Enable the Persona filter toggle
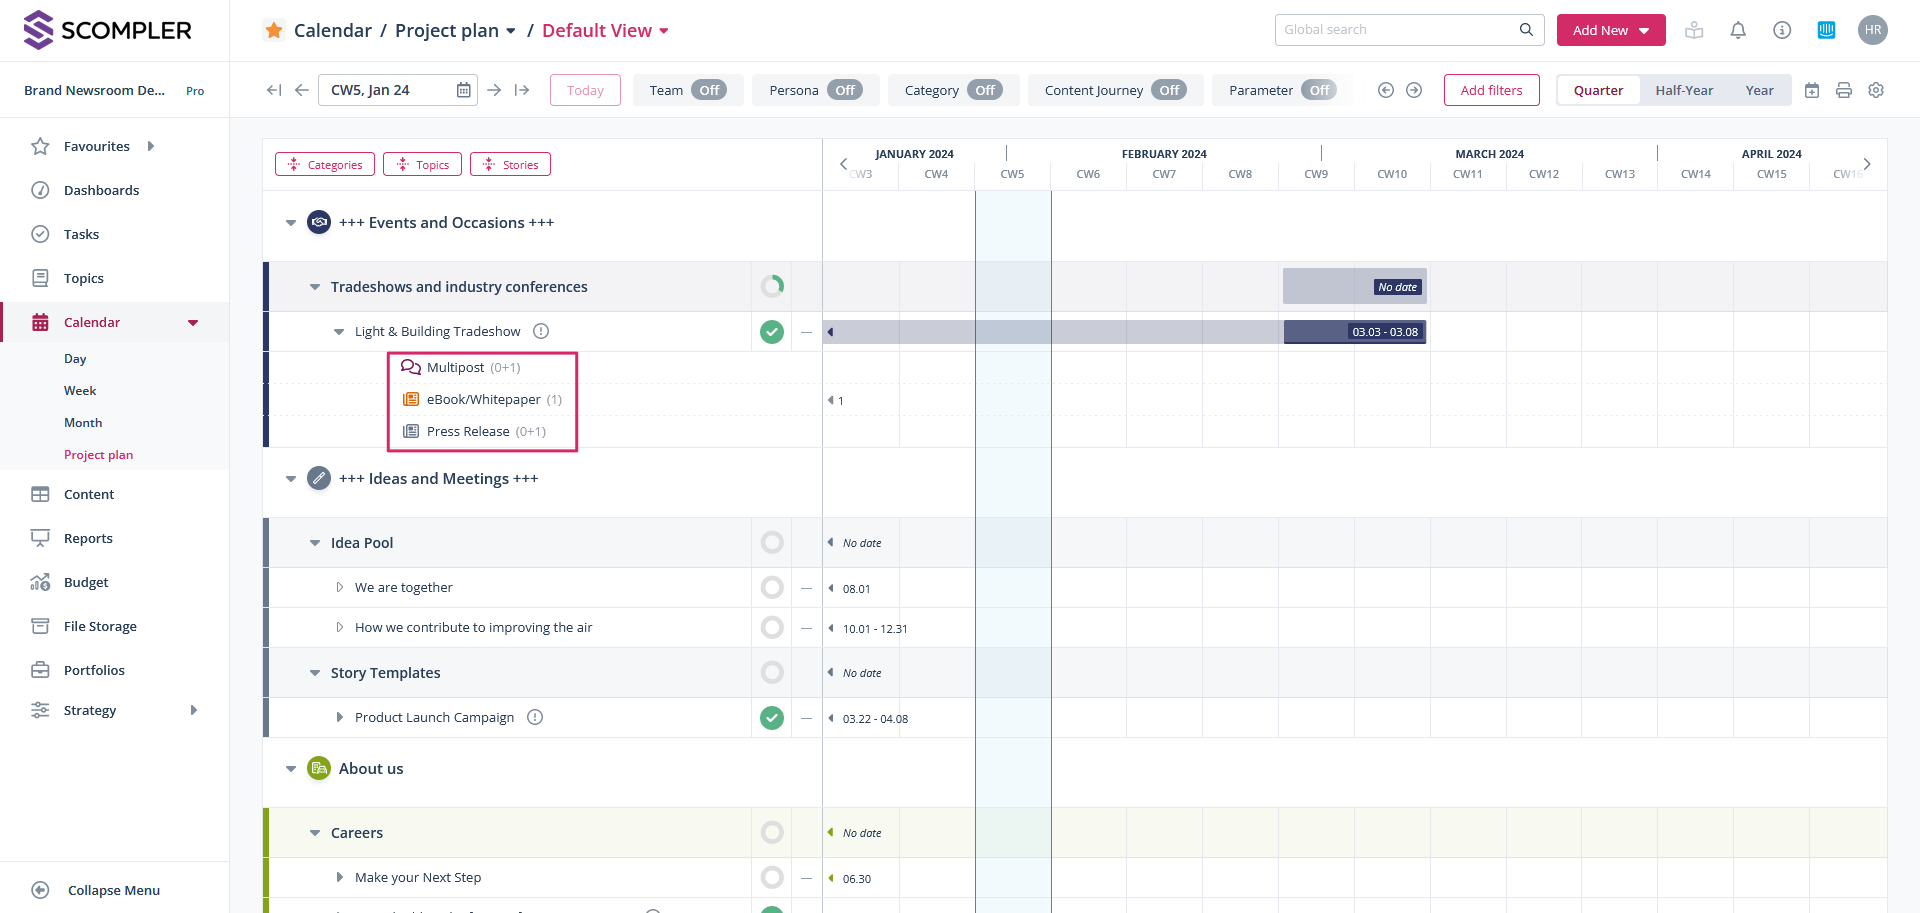This screenshot has width=1920, height=913. (844, 90)
